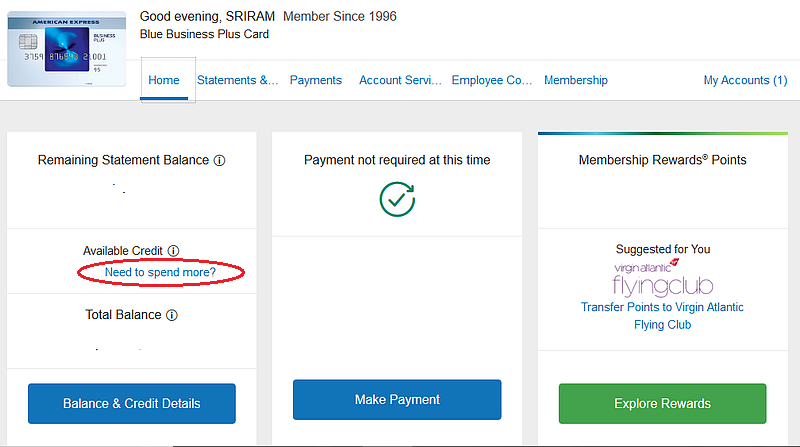Click the Member Since 1996 text

340,16
